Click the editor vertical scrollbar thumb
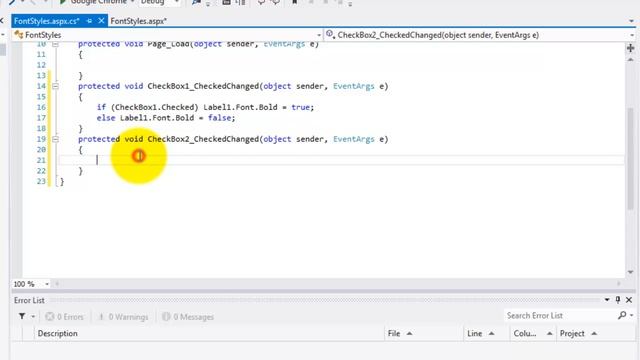Viewport: 640px width, 360px height. [x=630, y=159]
